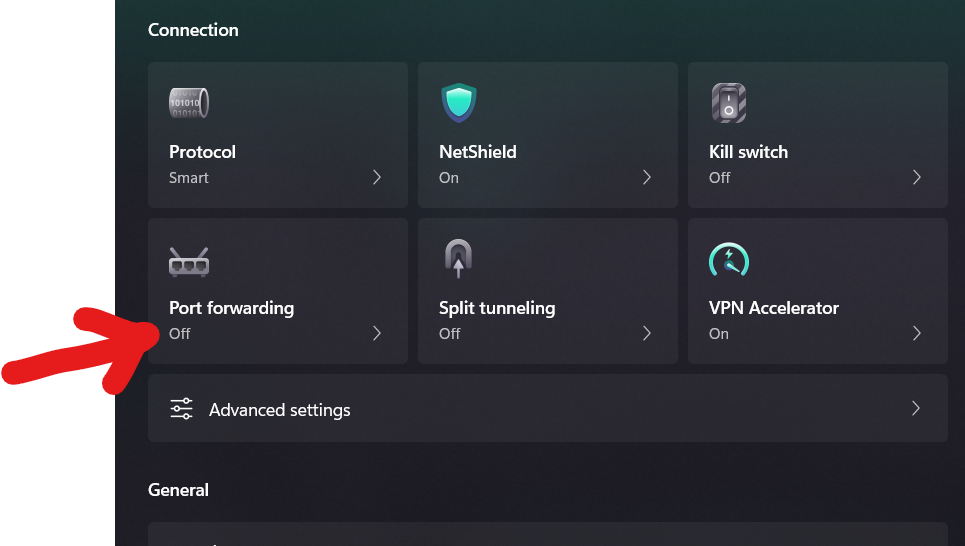The width and height of the screenshot is (965, 546).
Task: Click the General section heading
Action: (x=178, y=490)
